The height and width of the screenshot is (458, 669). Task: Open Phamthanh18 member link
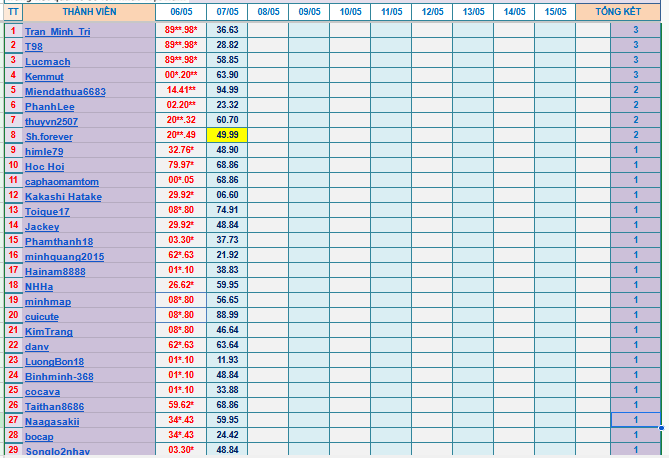pyautogui.click(x=59, y=242)
